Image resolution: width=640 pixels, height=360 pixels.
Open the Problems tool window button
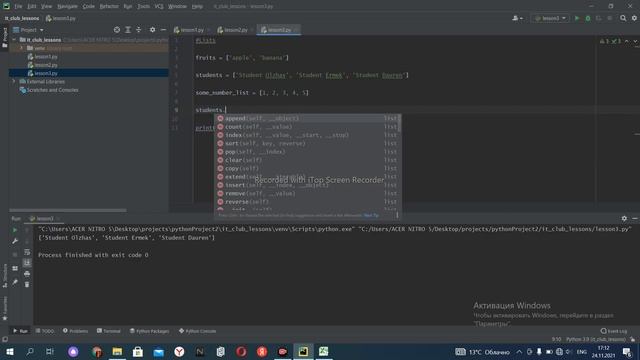pos(76,331)
